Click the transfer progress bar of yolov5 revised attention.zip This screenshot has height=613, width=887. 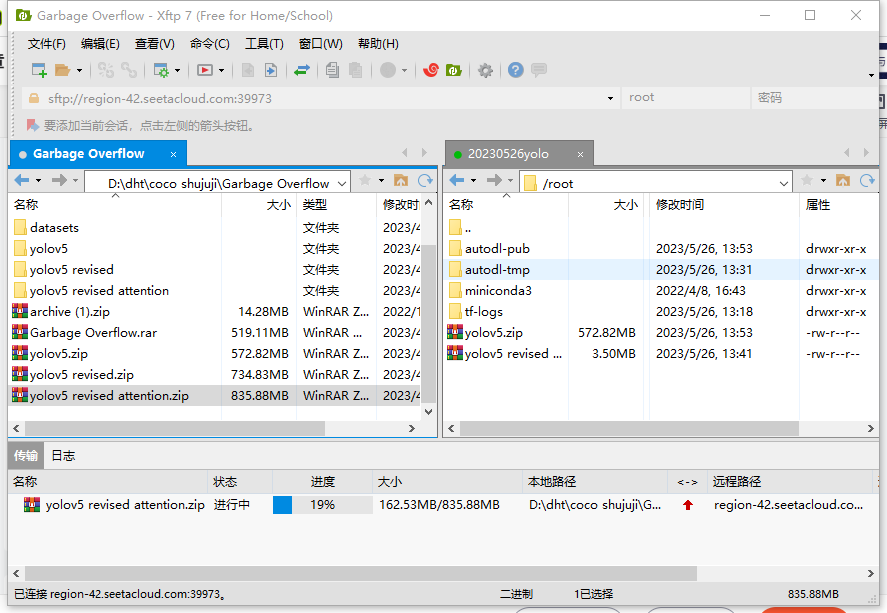point(325,505)
